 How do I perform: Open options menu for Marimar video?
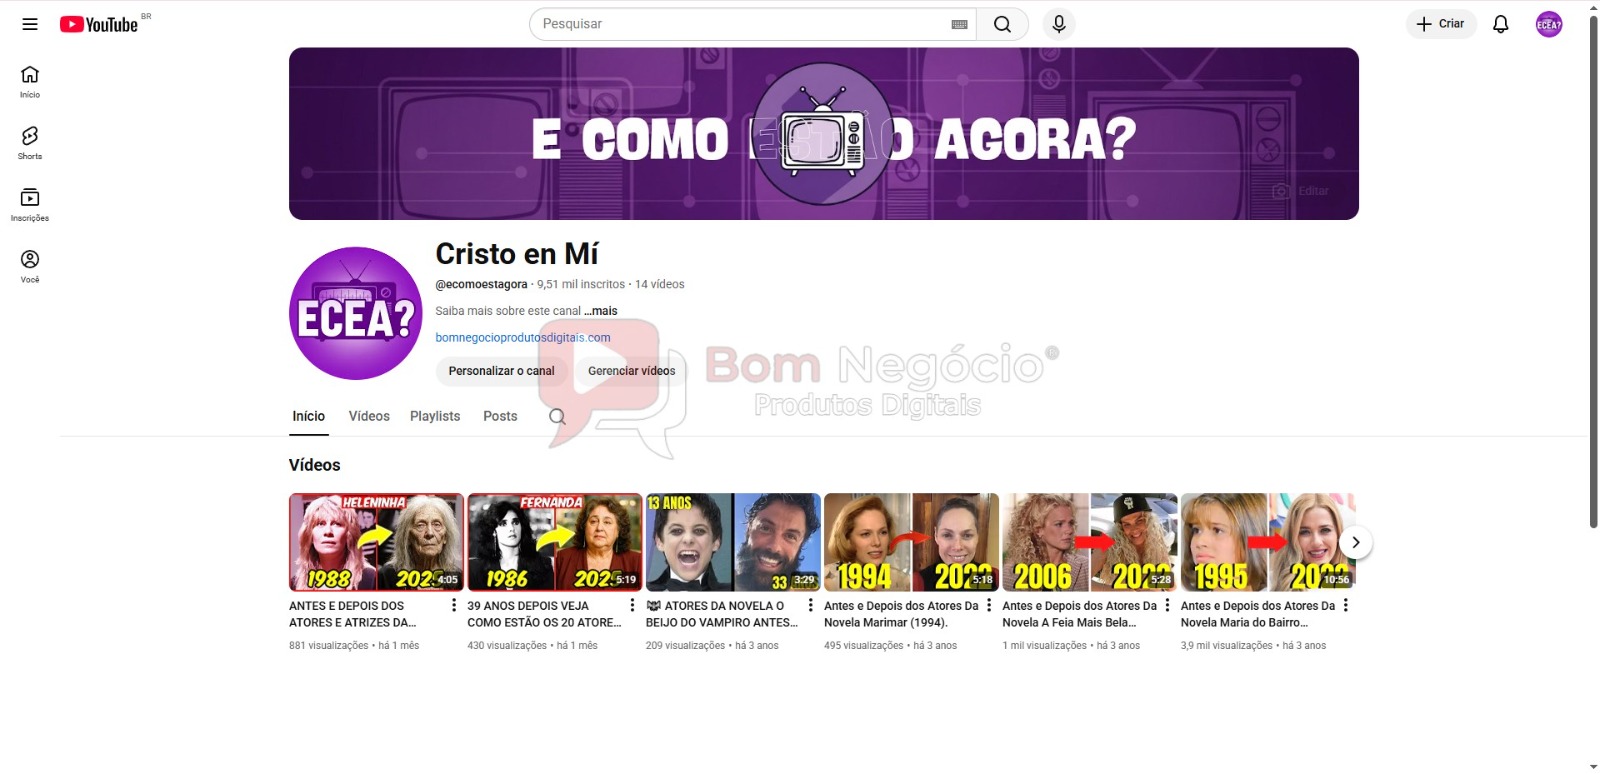click(989, 605)
